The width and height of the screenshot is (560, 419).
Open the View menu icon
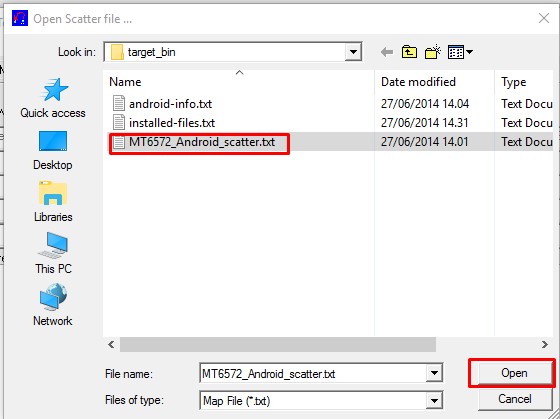point(460,52)
